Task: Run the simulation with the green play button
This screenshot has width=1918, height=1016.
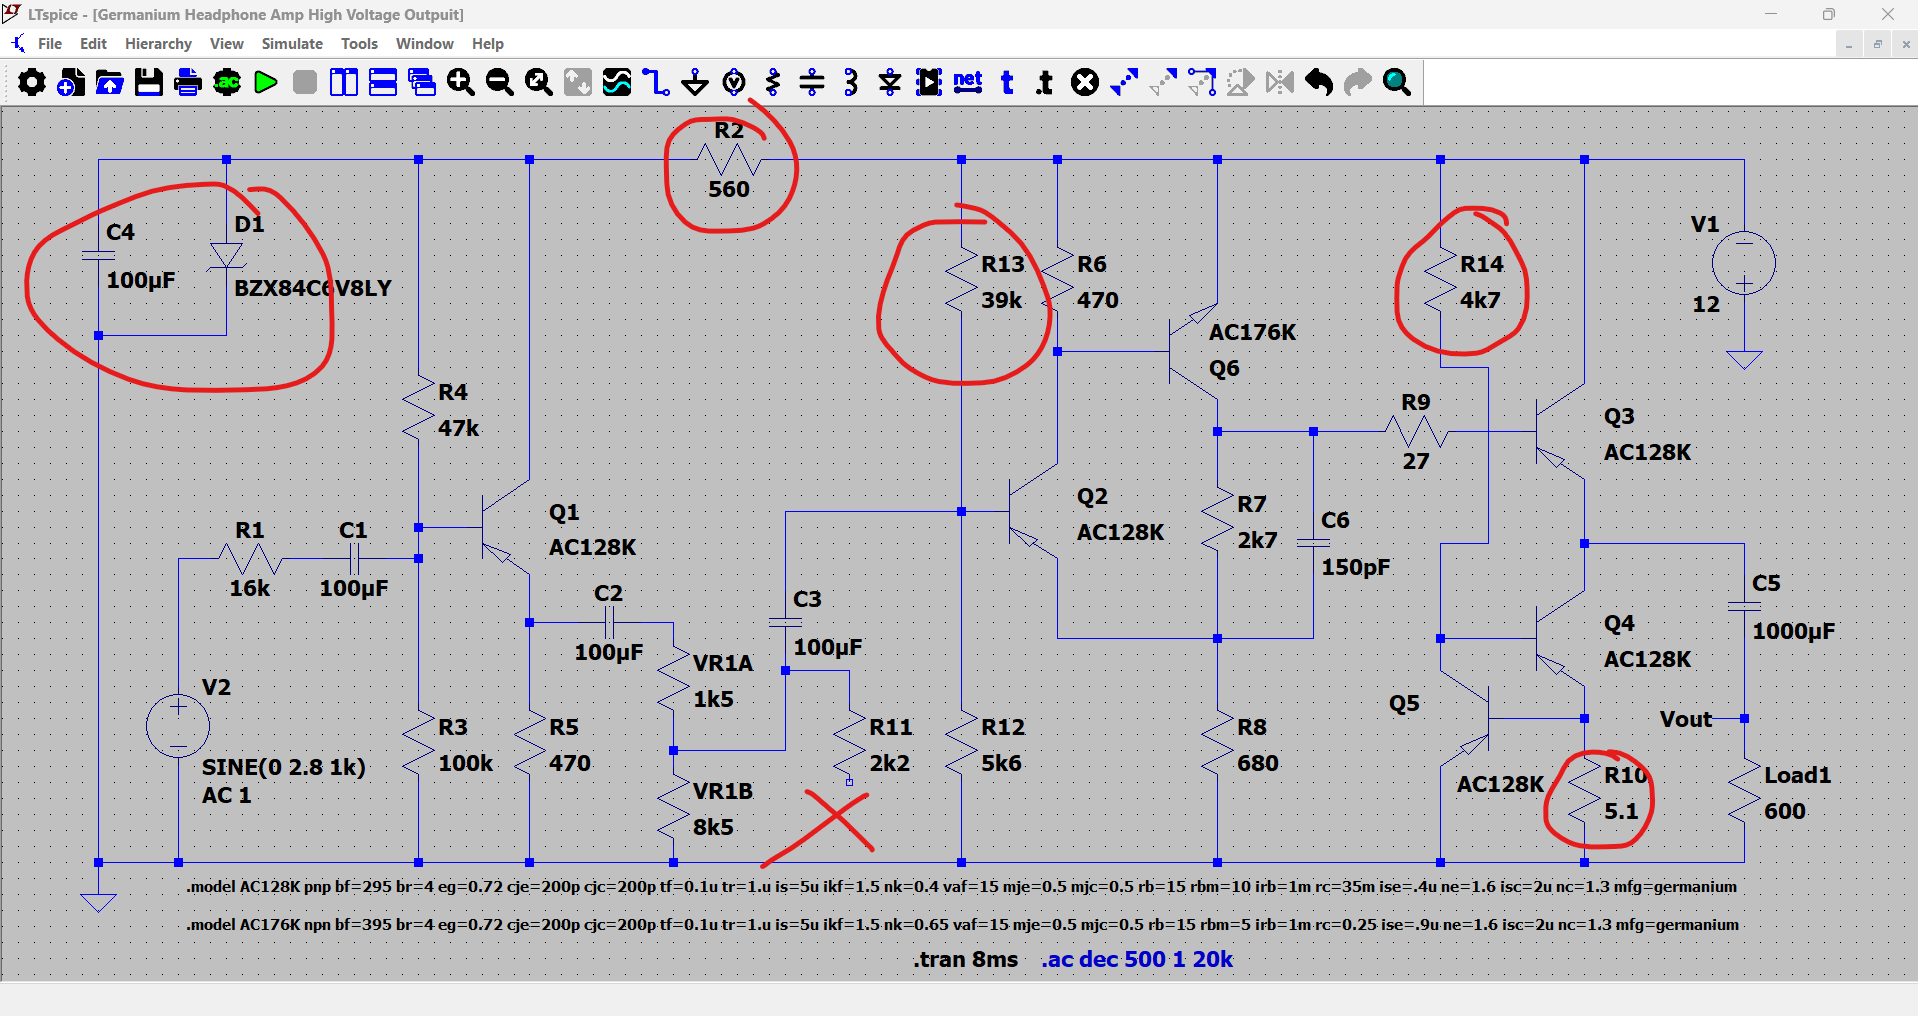Action: click(266, 82)
